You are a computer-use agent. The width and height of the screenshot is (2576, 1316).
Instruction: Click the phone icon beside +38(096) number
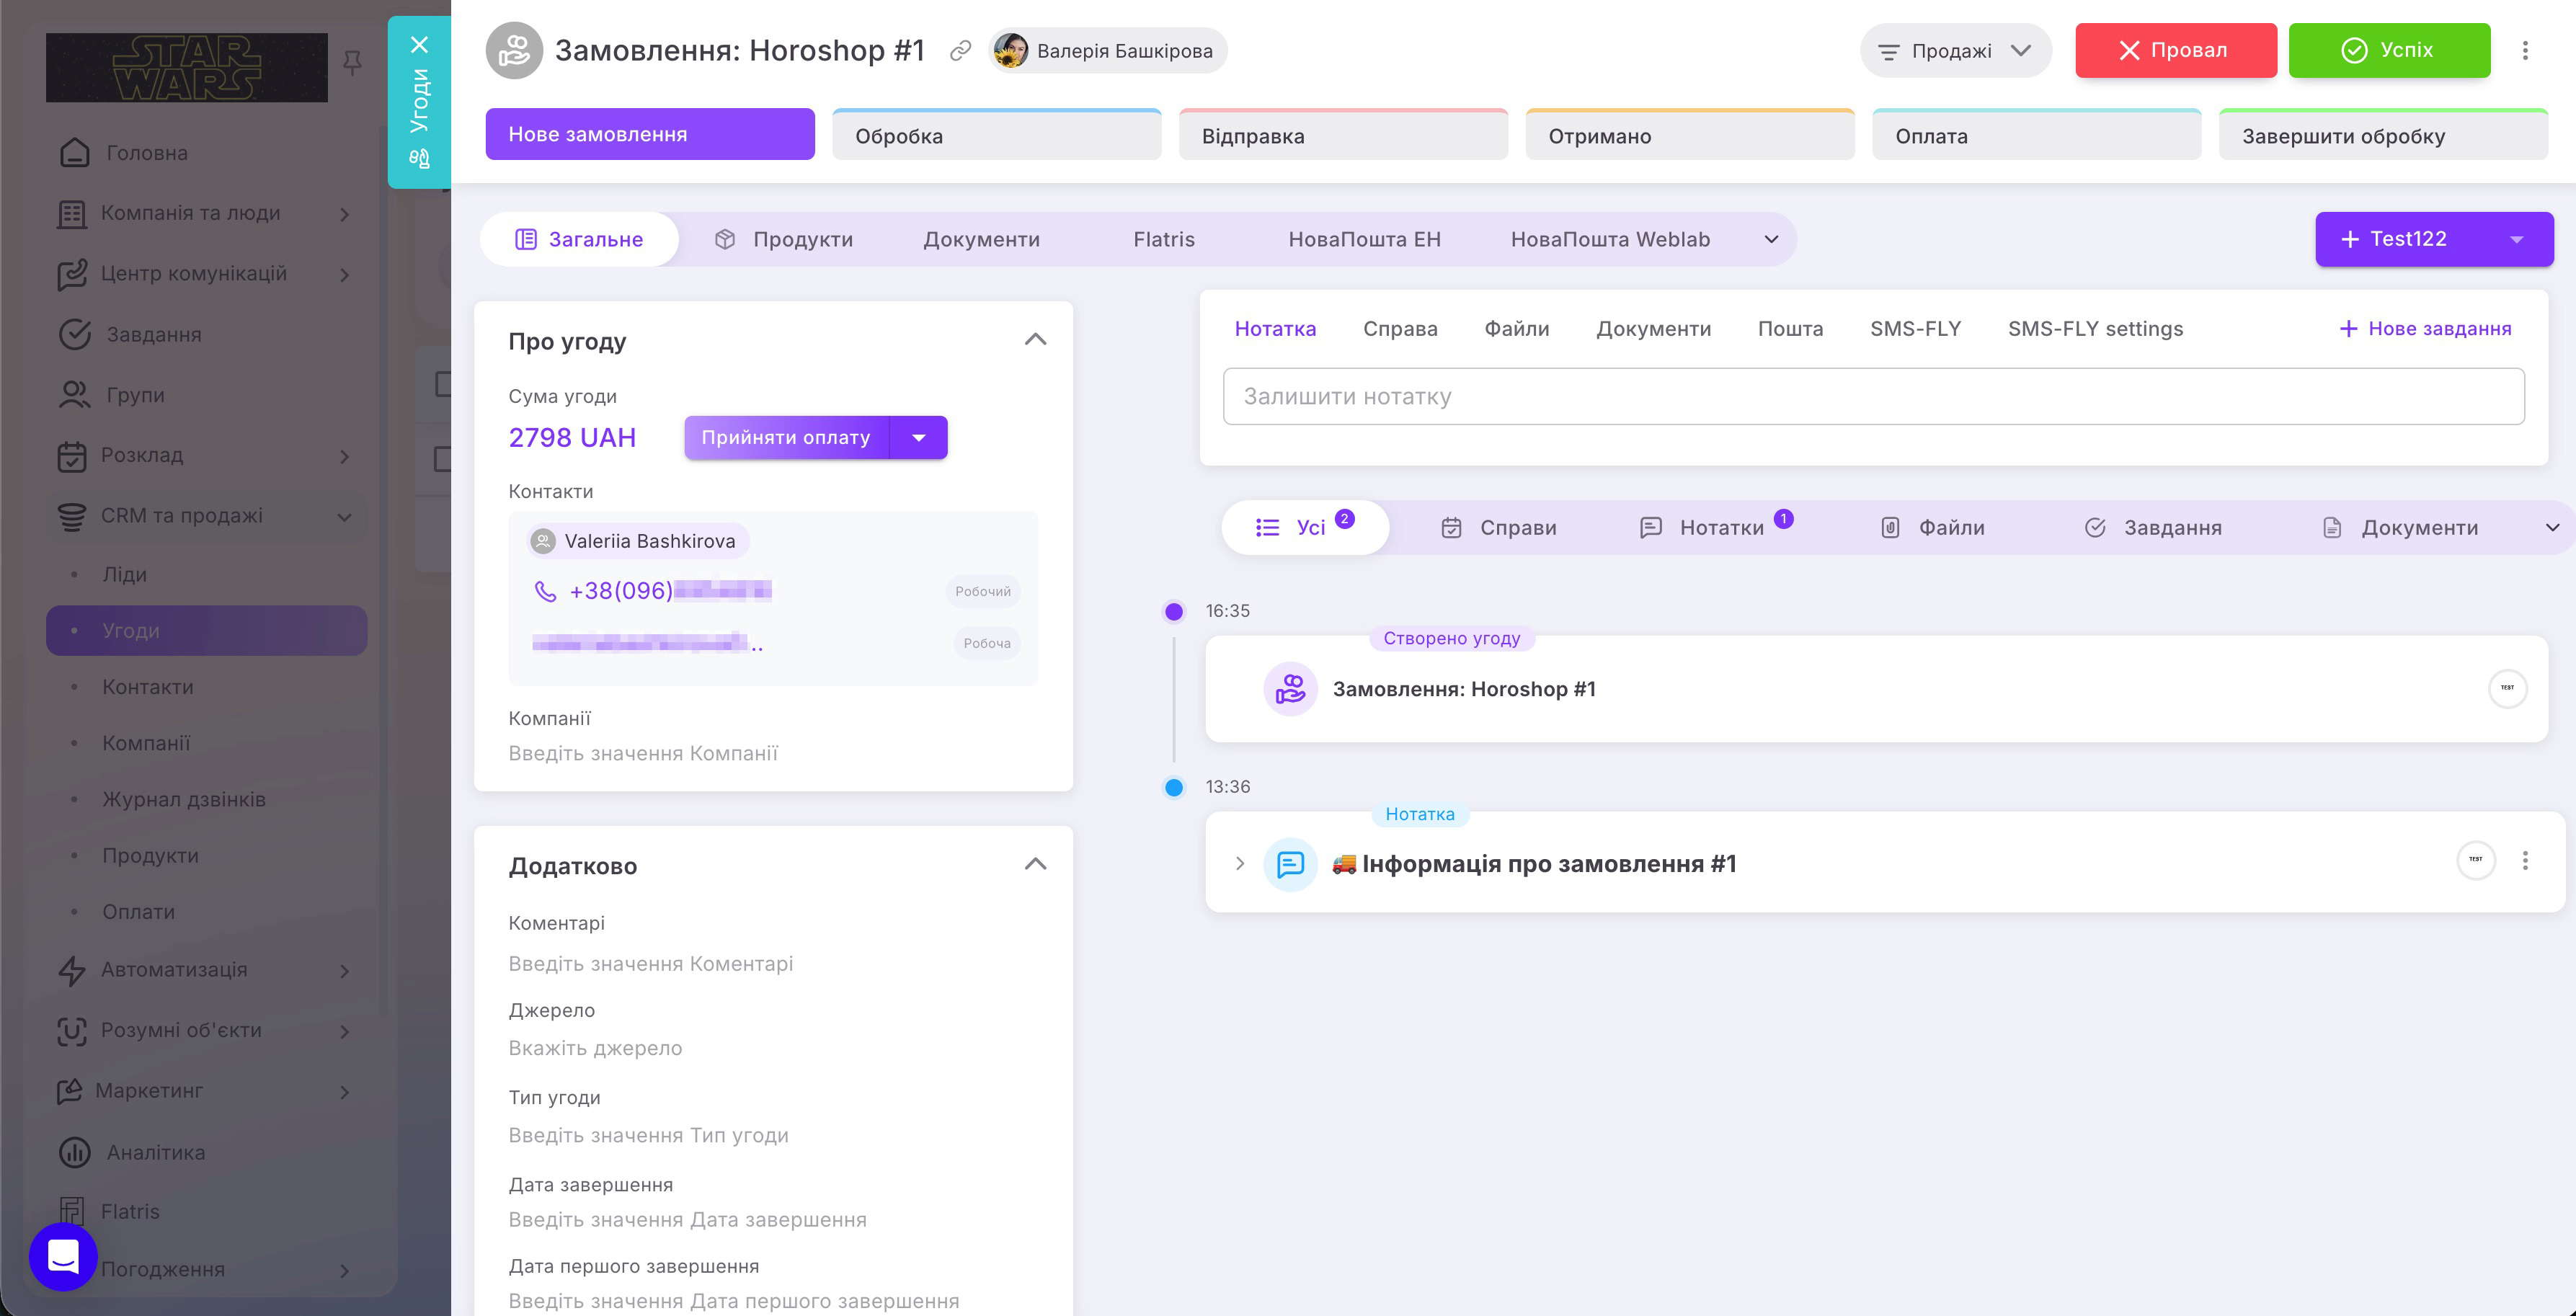pos(545,591)
